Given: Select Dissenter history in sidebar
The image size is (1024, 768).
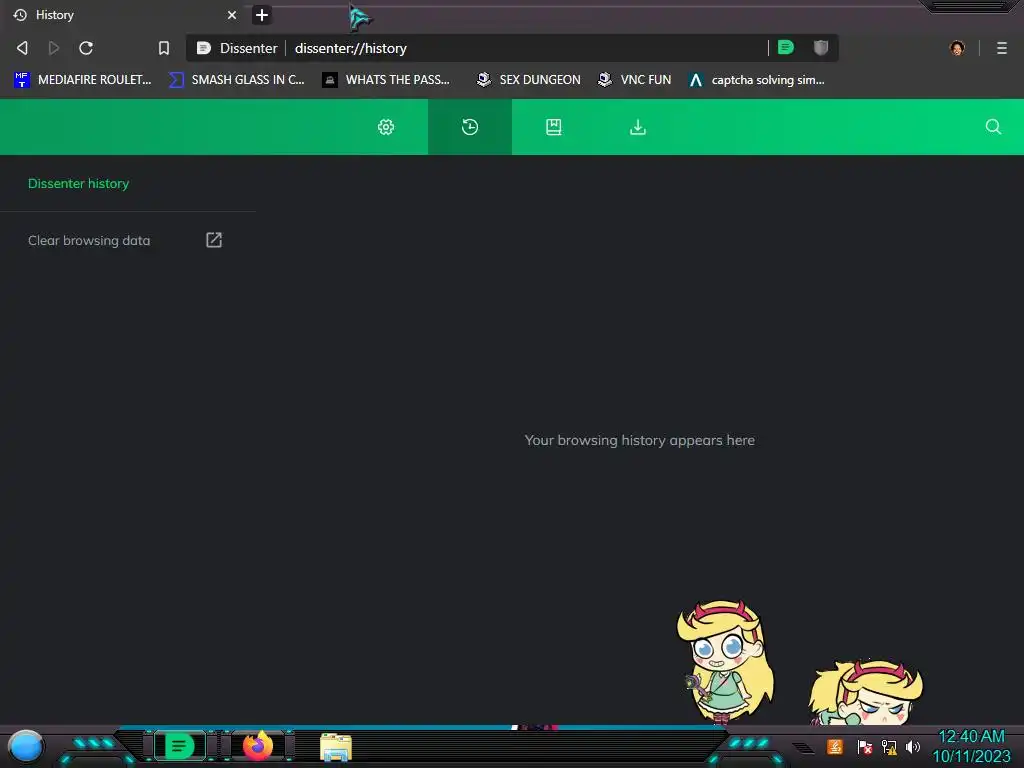Looking at the screenshot, I should pyautogui.click(x=78, y=184).
